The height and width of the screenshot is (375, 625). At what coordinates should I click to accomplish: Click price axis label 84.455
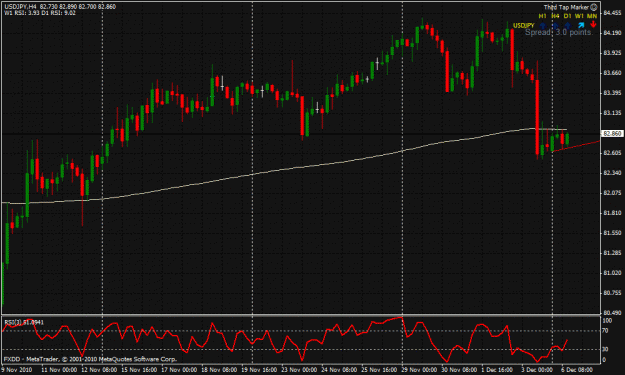point(612,13)
